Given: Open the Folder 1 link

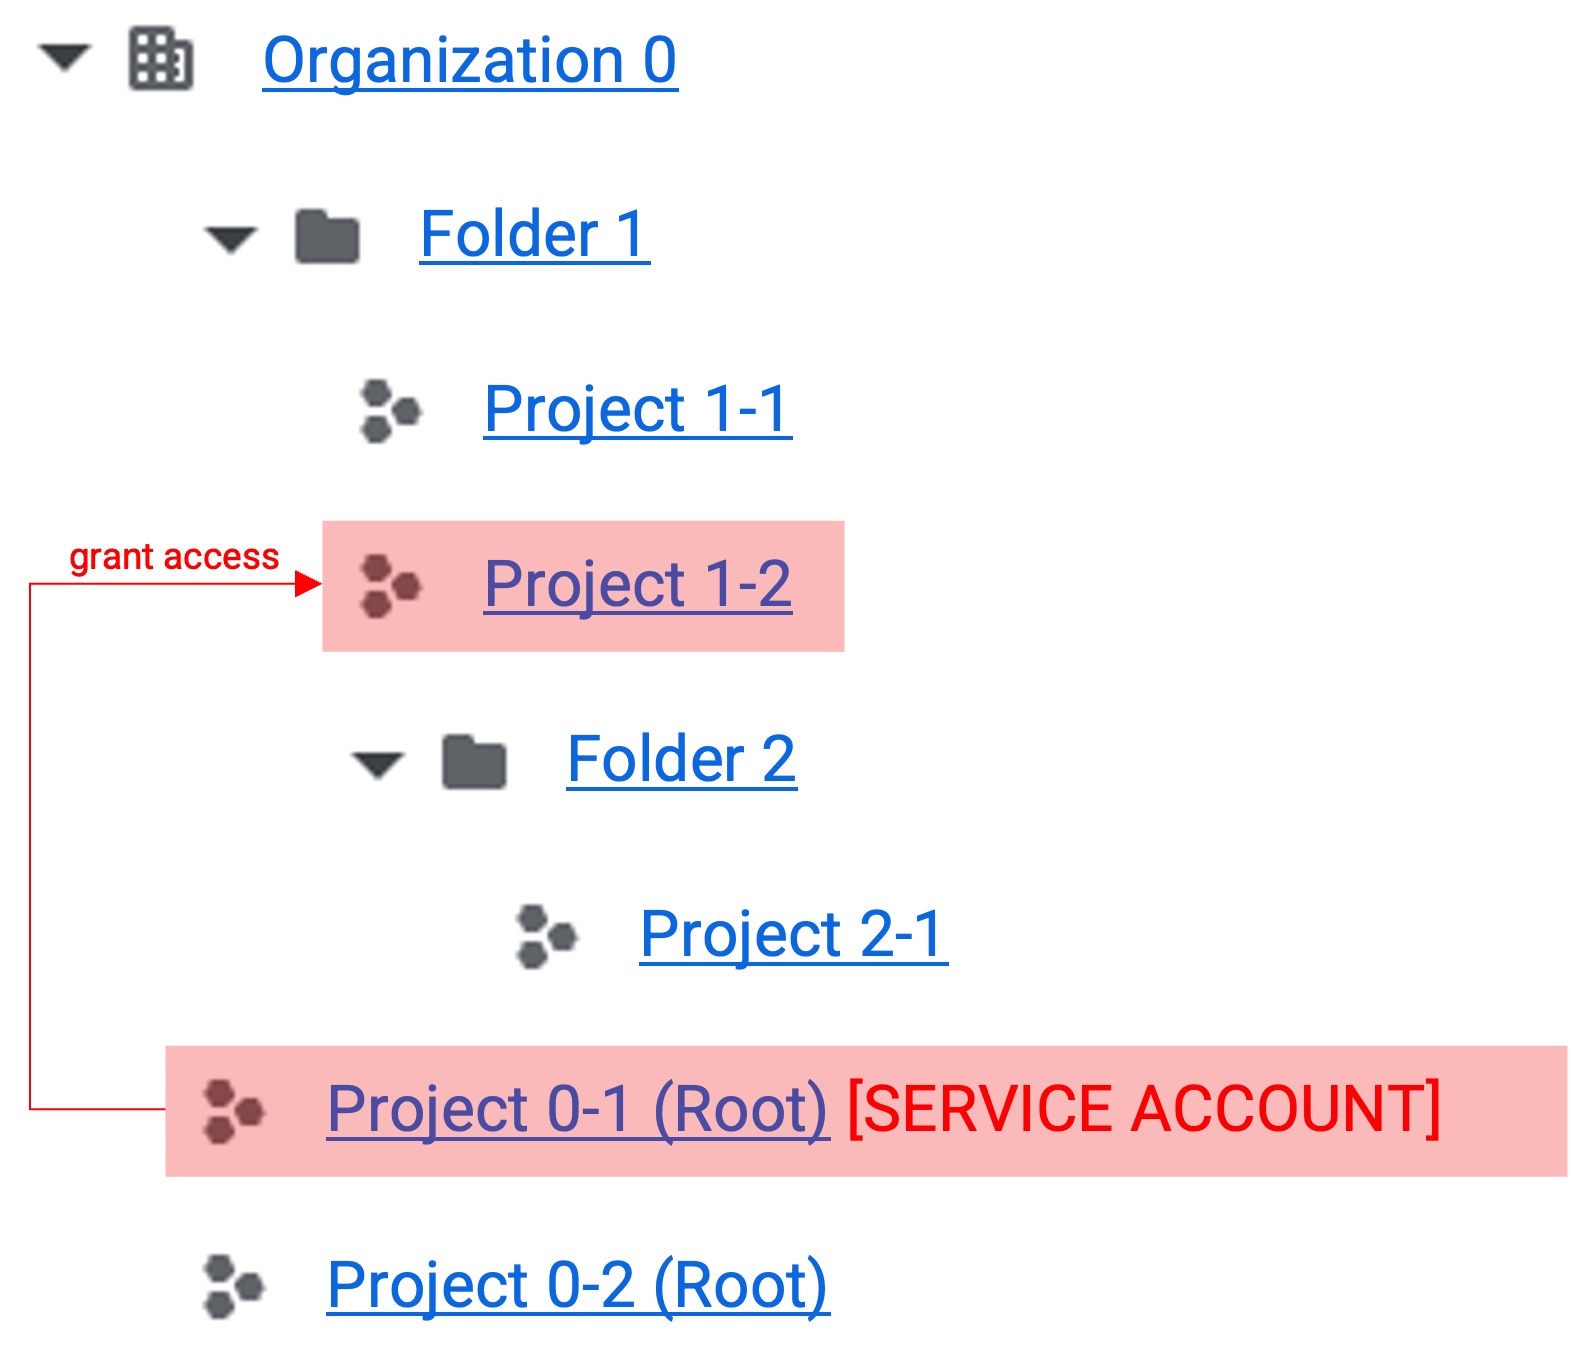Looking at the screenshot, I should click(535, 235).
